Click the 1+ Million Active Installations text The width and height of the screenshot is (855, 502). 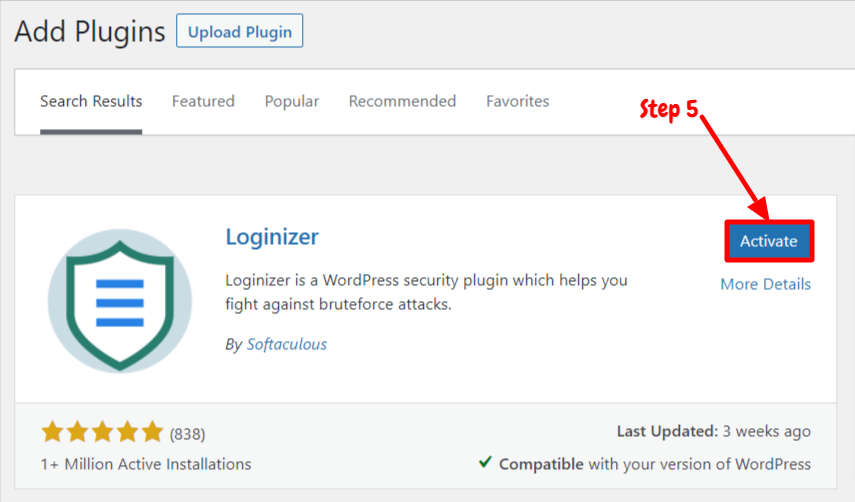pos(146,464)
